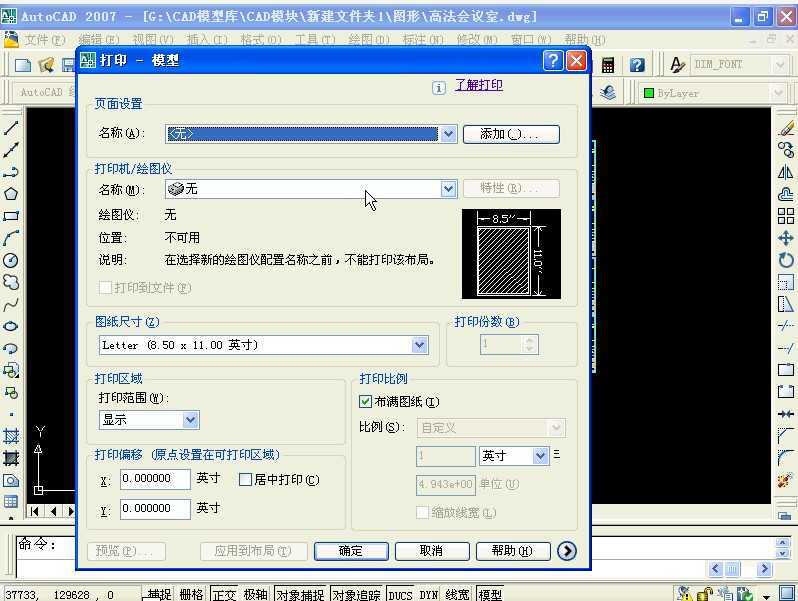Open the 修改(M) menu
The image size is (798, 601).
pyautogui.click(x=477, y=39)
